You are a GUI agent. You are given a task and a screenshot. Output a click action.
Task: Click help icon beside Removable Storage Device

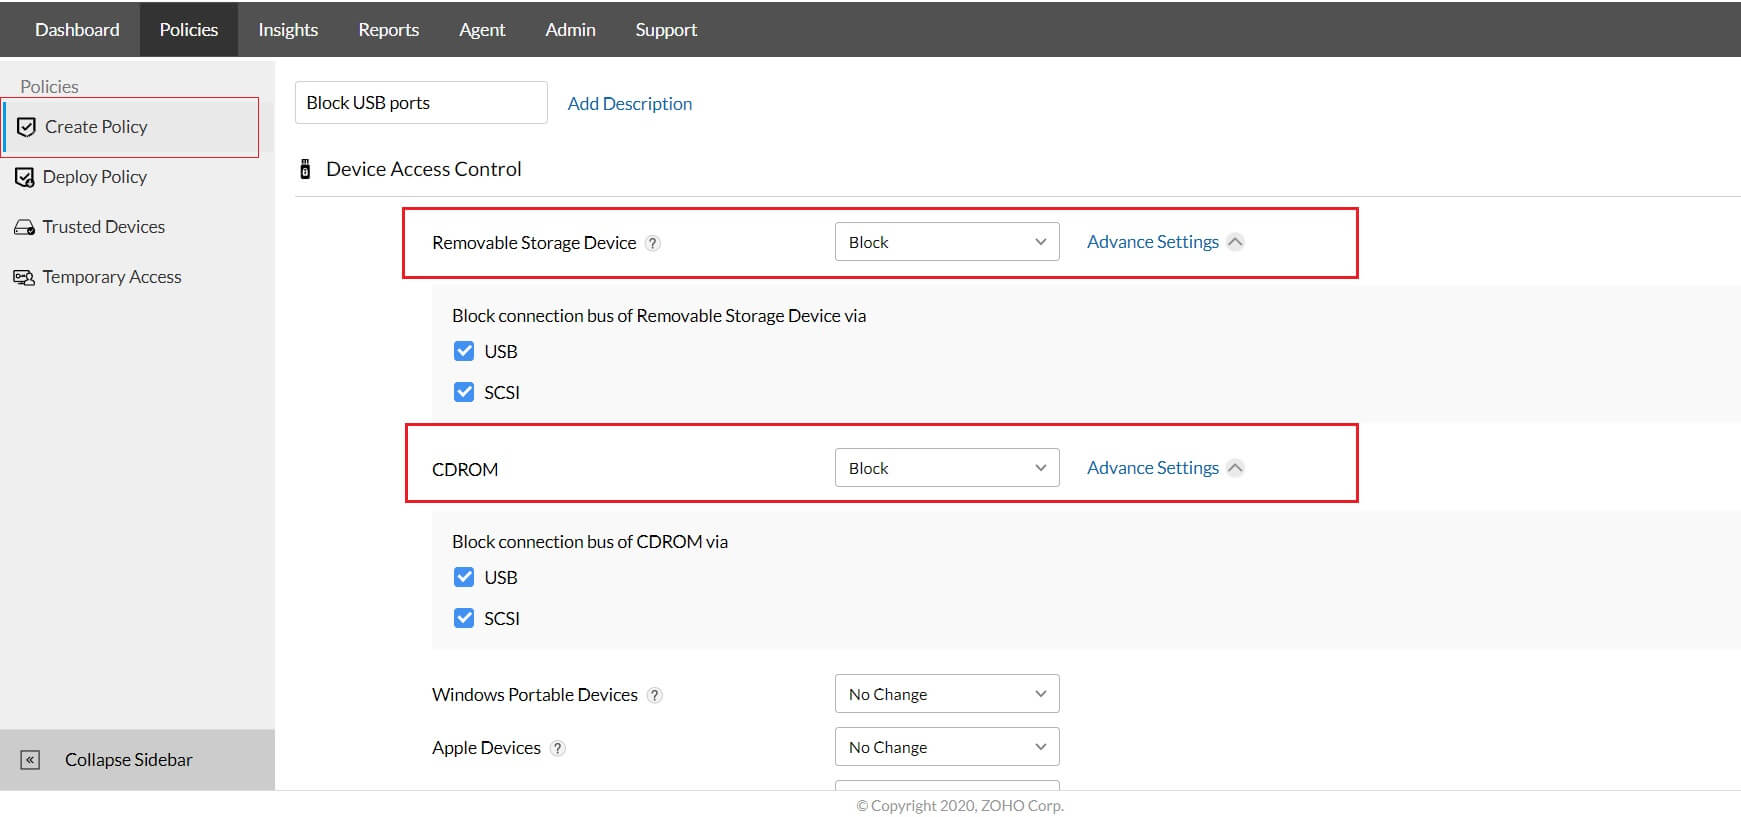click(x=653, y=243)
